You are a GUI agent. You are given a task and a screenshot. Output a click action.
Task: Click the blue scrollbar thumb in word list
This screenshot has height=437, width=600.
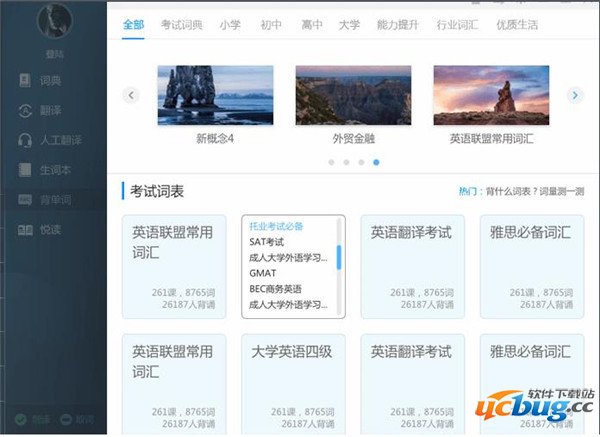tap(339, 258)
